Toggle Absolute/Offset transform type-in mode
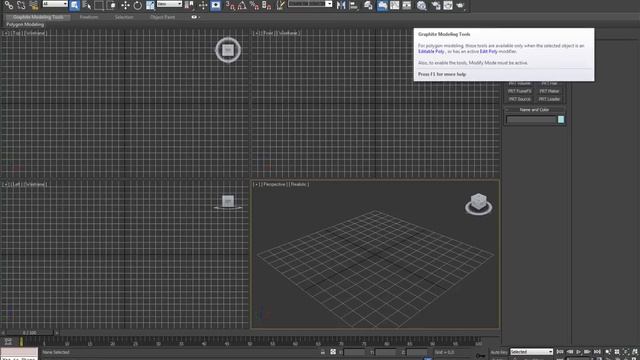The width and height of the screenshot is (640, 360). point(333,352)
